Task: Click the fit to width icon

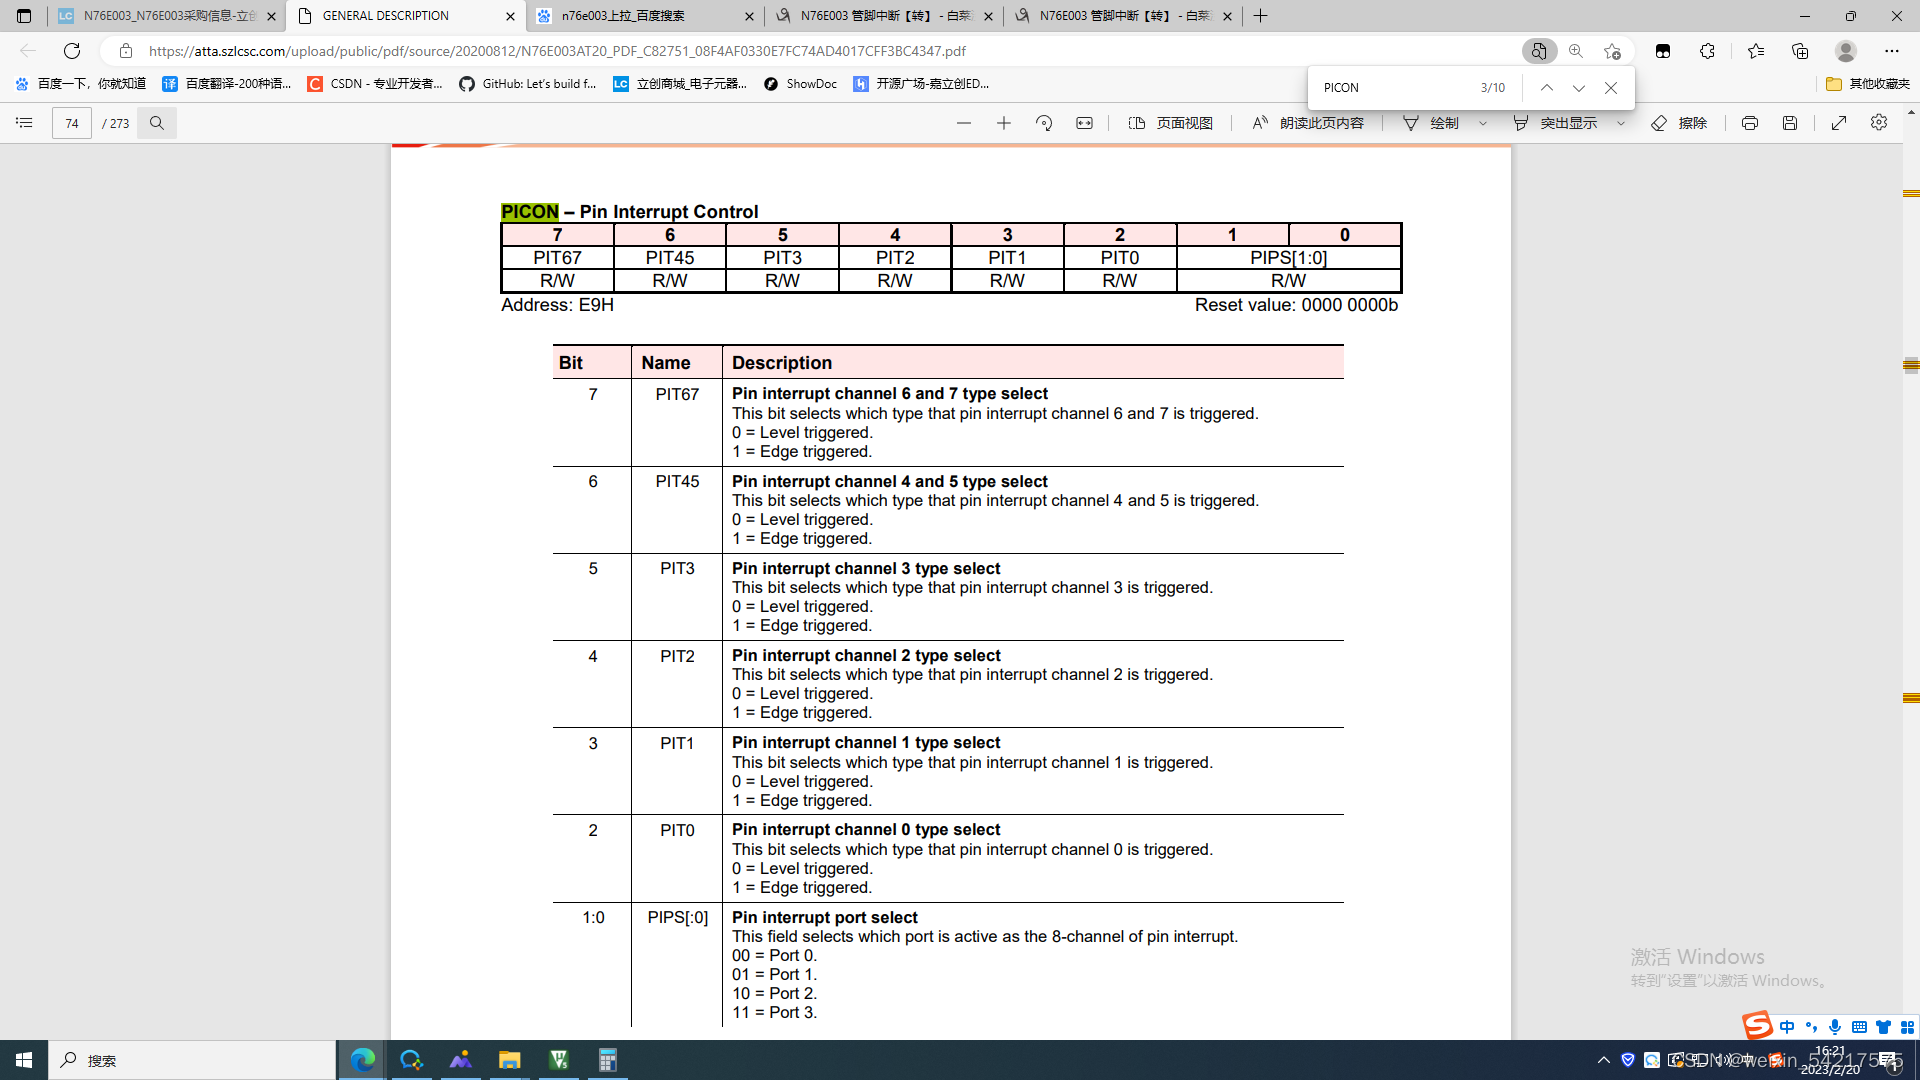Action: click(x=1084, y=123)
